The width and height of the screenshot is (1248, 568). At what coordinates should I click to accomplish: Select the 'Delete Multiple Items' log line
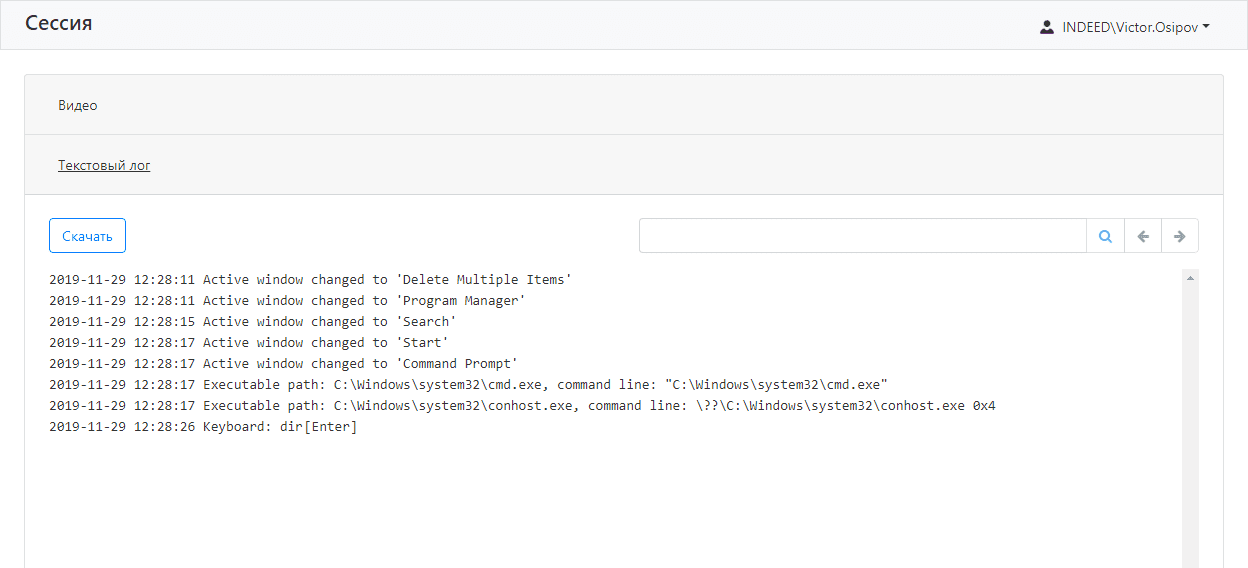tap(310, 280)
